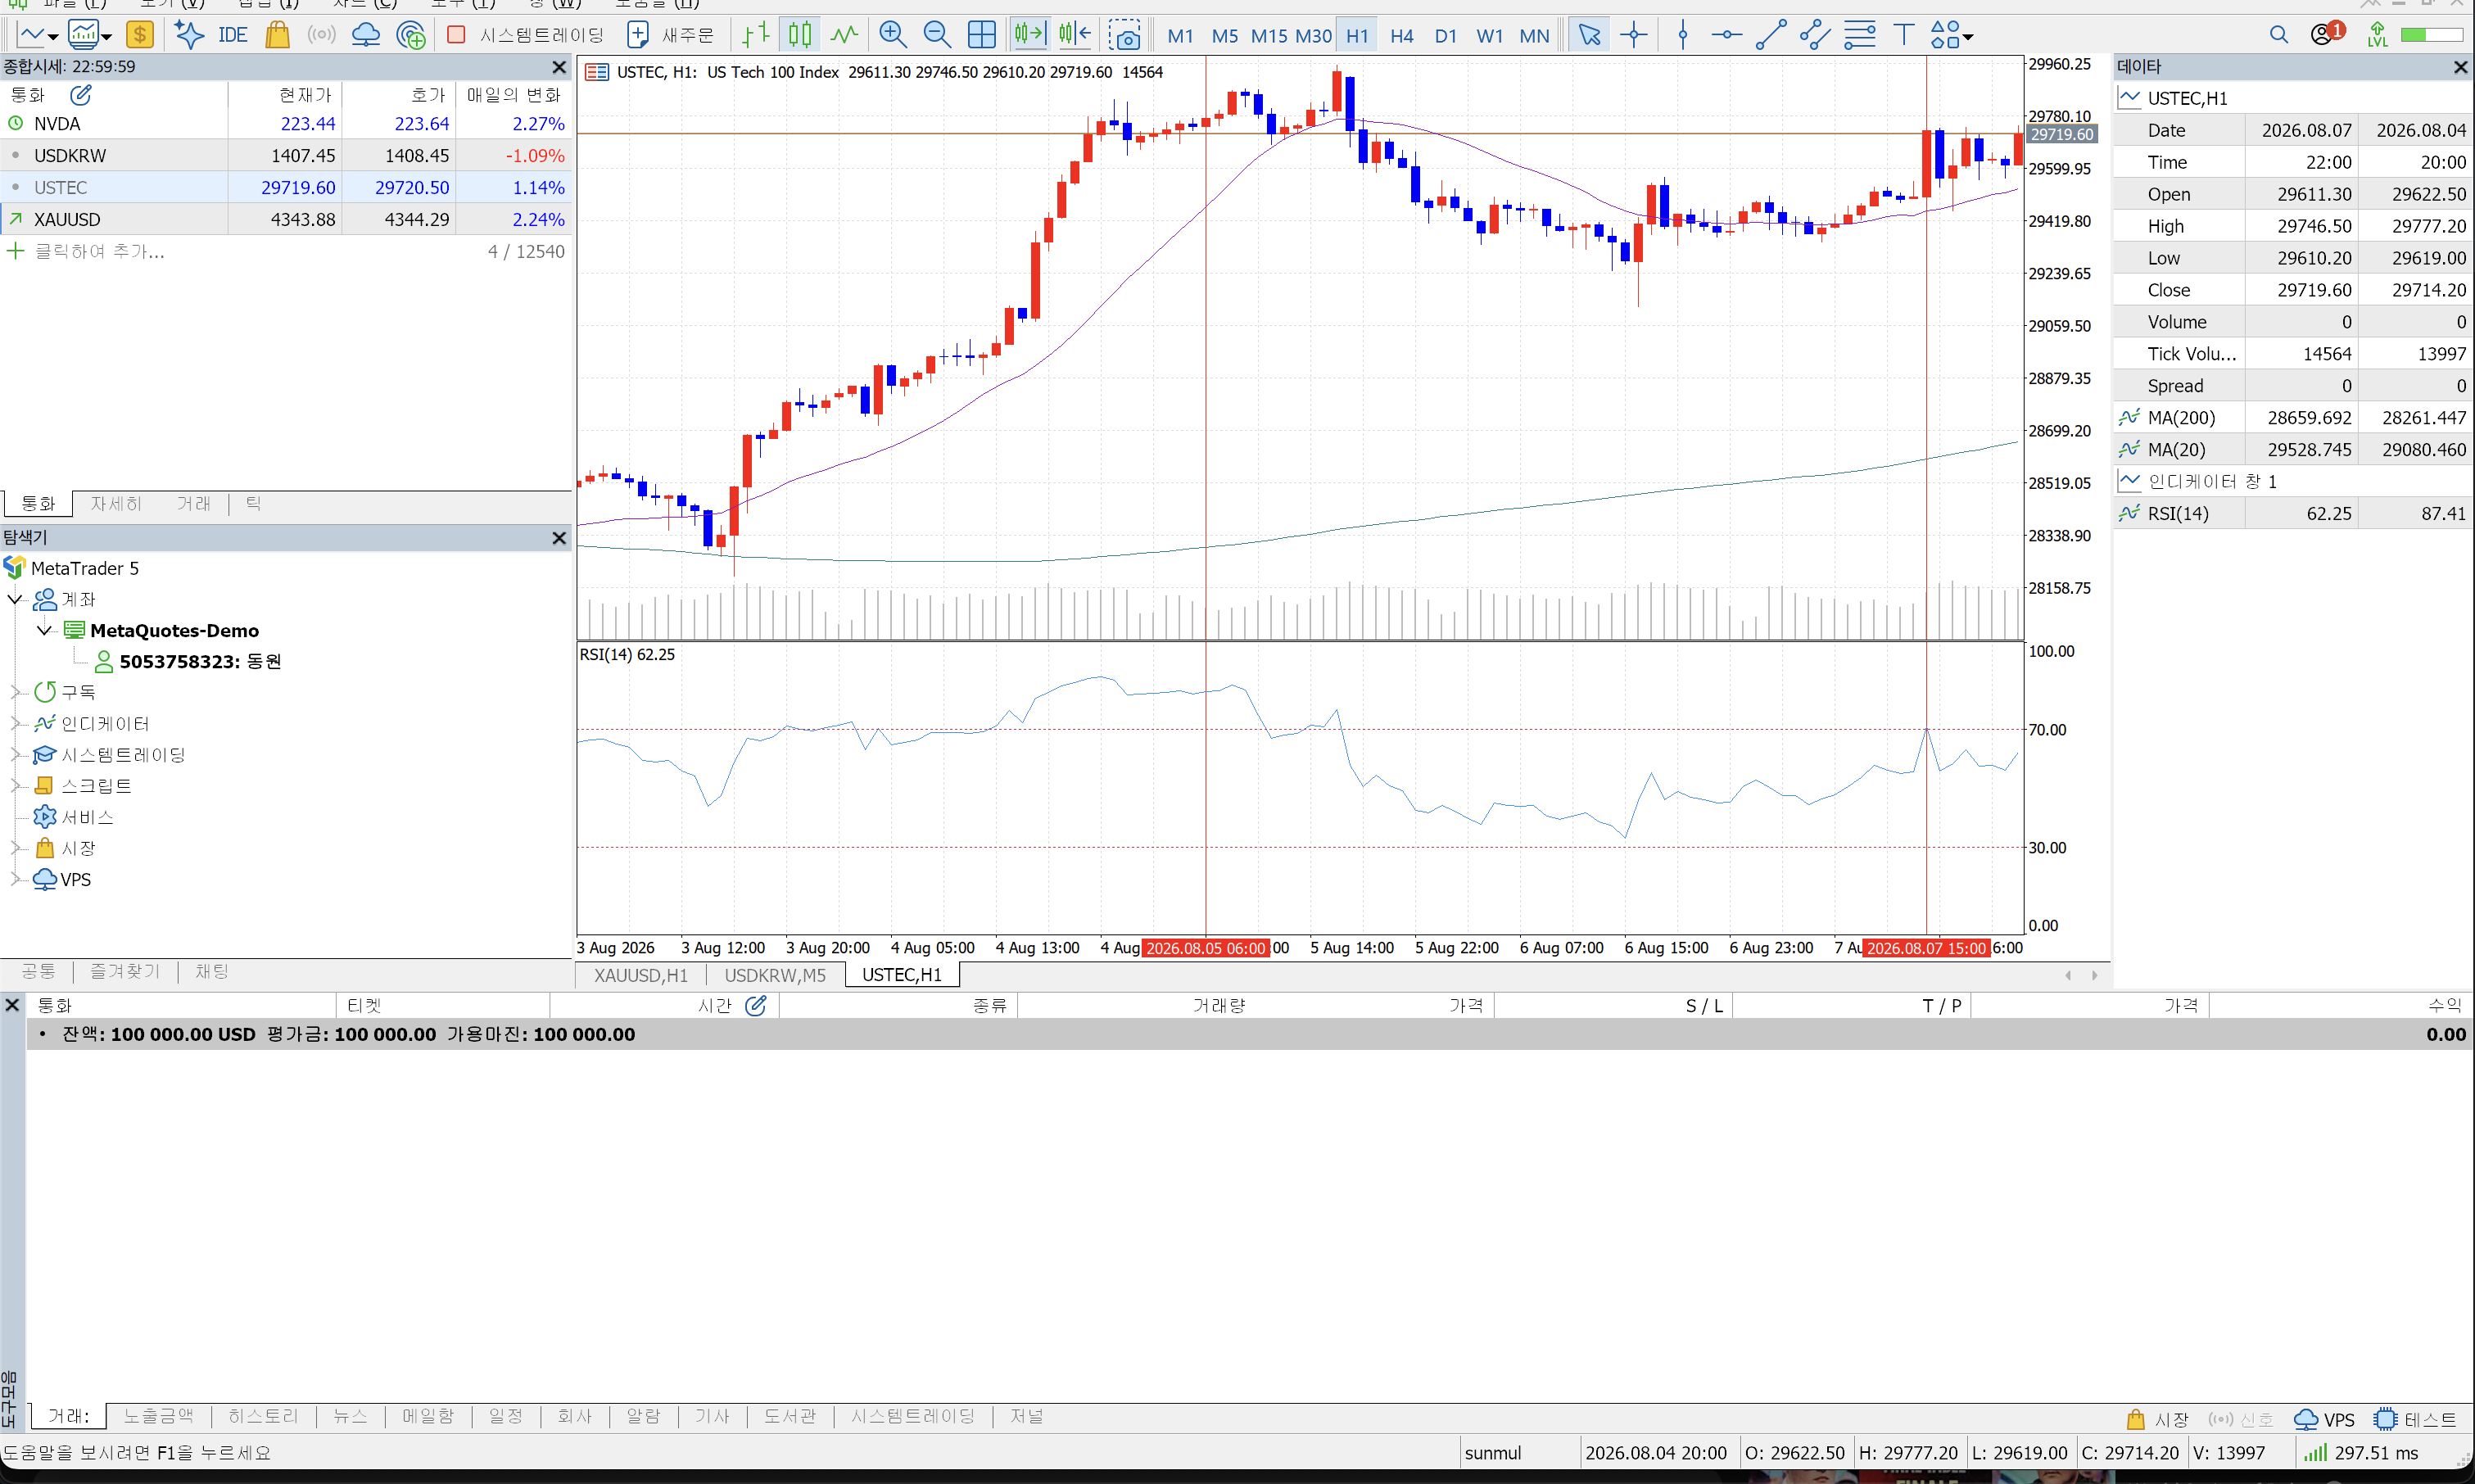The width and height of the screenshot is (2475, 1484).
Task: Select the M15 timeframe
Action: coord(1269,36)
